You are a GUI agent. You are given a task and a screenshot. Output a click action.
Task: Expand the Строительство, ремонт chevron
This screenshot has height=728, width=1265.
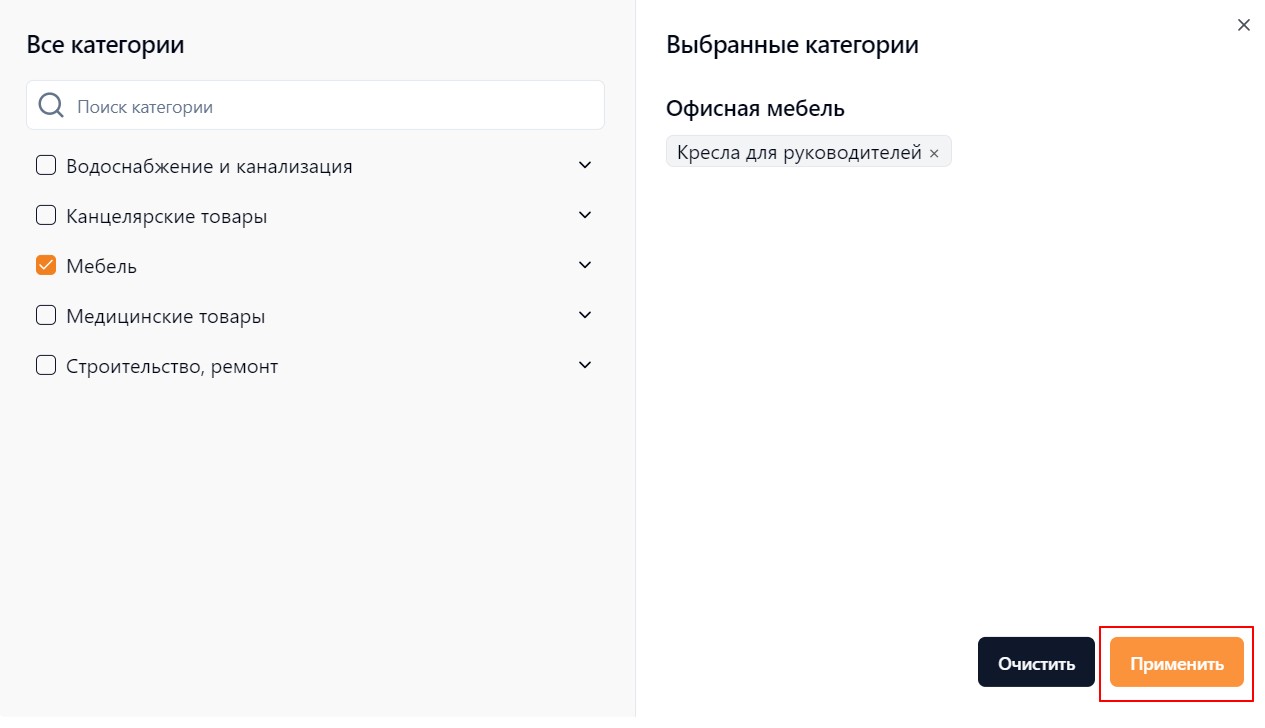[x=586, y=365]
